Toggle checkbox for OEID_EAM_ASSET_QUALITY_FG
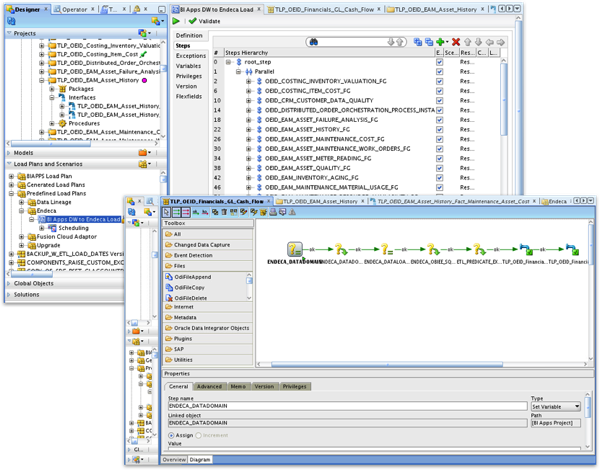This screenshot has height=470, width=600. 439,168
